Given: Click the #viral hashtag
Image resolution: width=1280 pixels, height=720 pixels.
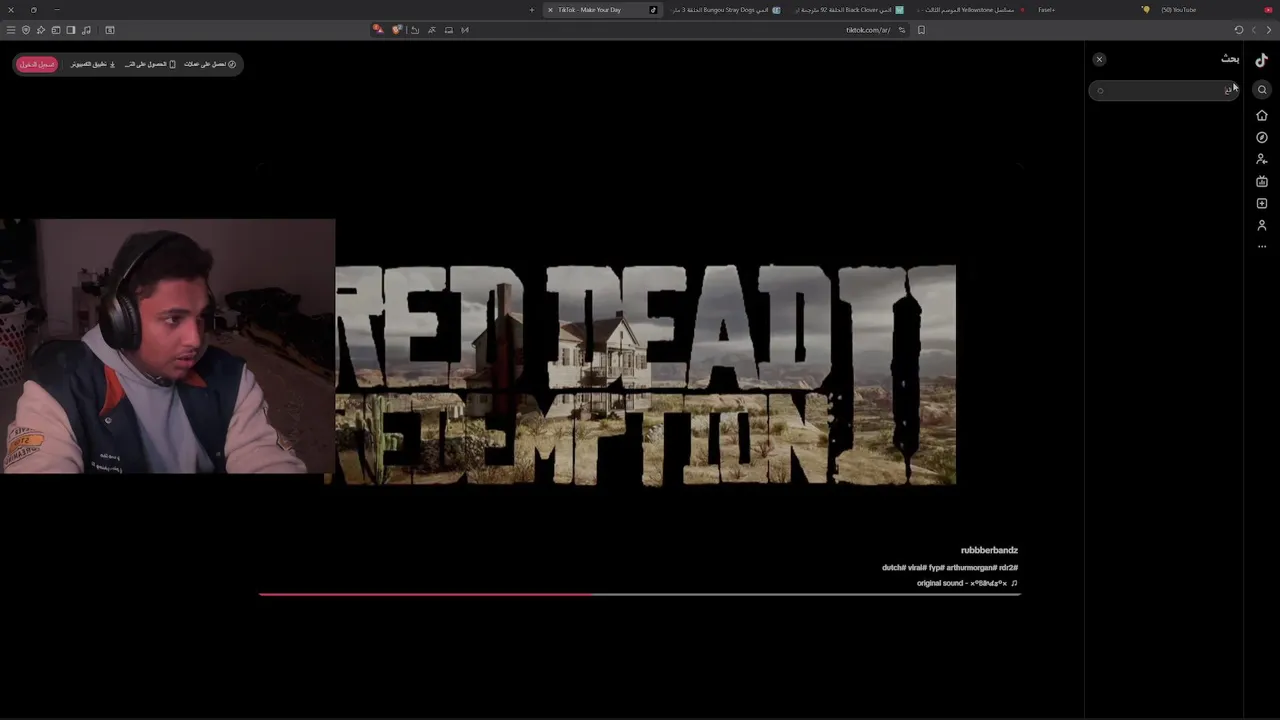Looking at the screenshot, I should tap(916, 567).
